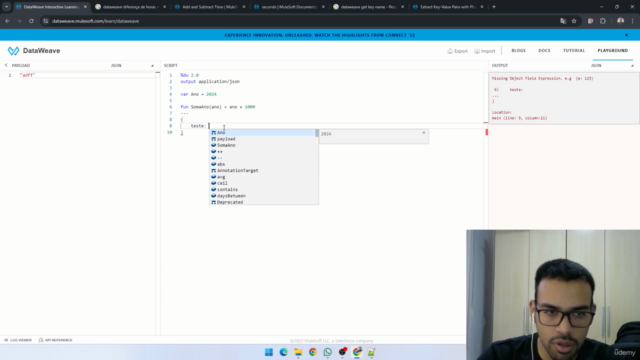Click script line 'var Ano = 2024'
The image size is (640, 360).
coord(198,94)
